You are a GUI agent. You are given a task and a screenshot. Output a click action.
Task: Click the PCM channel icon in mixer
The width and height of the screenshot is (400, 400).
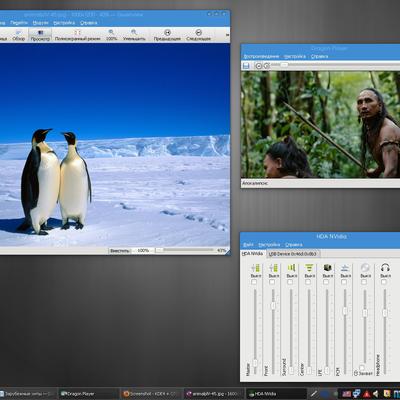[345, 268]
